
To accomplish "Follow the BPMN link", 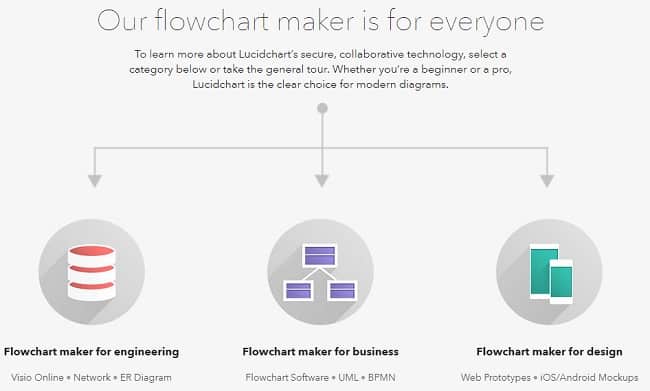I will [x=382, y=378].
